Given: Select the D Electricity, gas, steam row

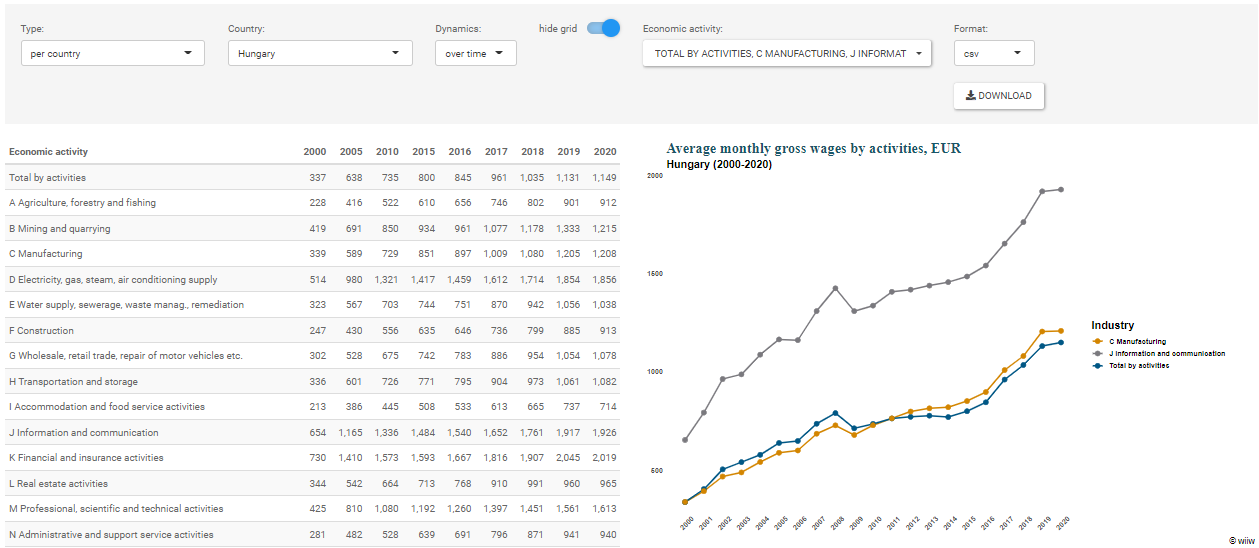Looking at the screenshot, I should pos(113,280).
